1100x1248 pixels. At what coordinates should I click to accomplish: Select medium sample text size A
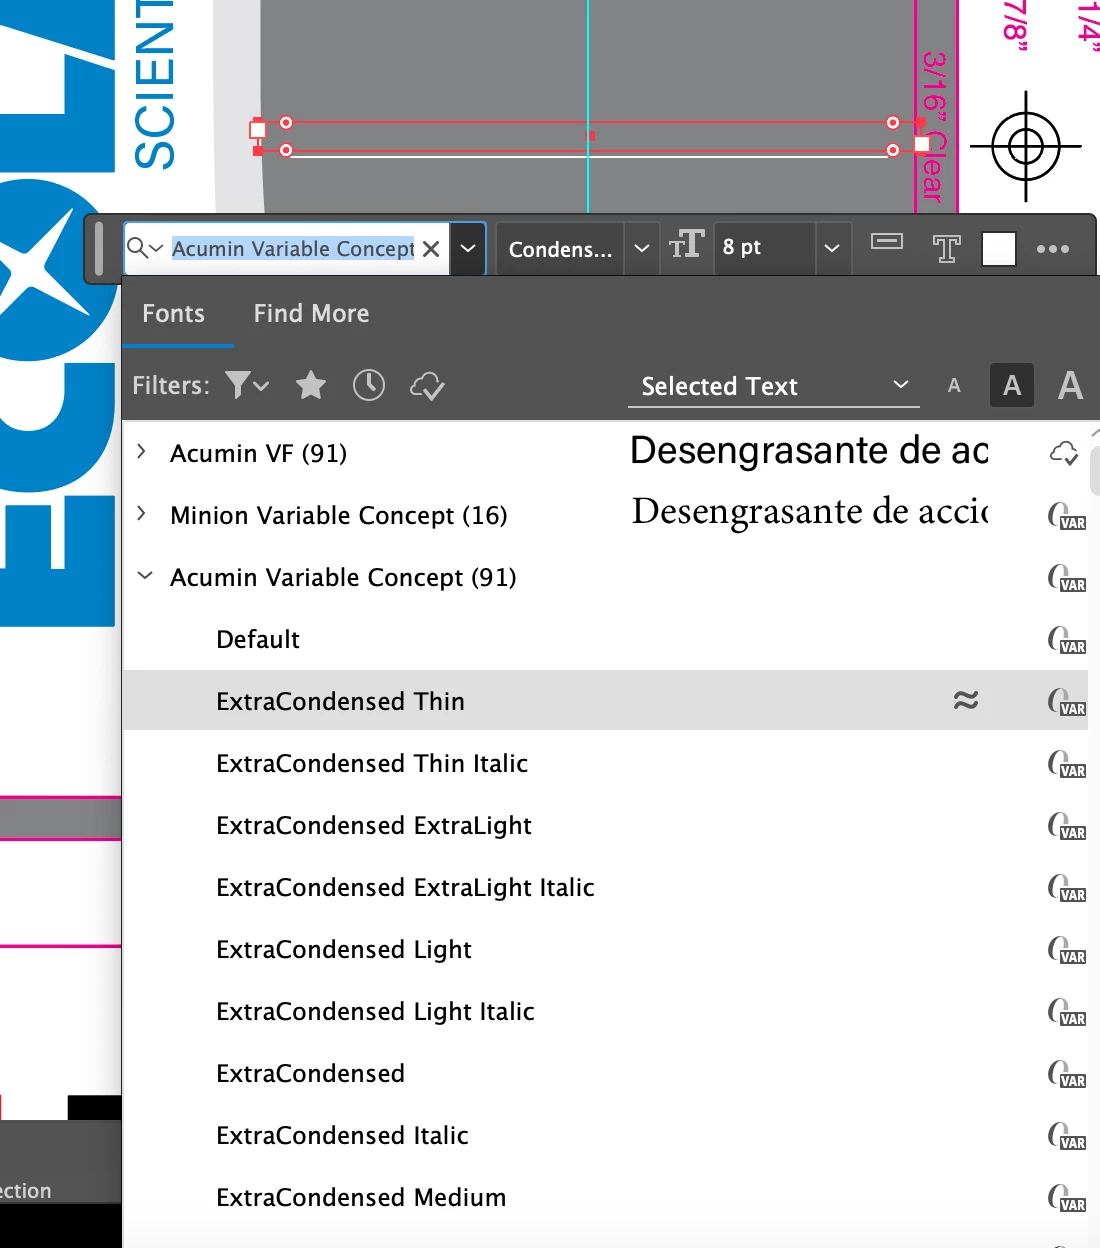[1012, 385]
